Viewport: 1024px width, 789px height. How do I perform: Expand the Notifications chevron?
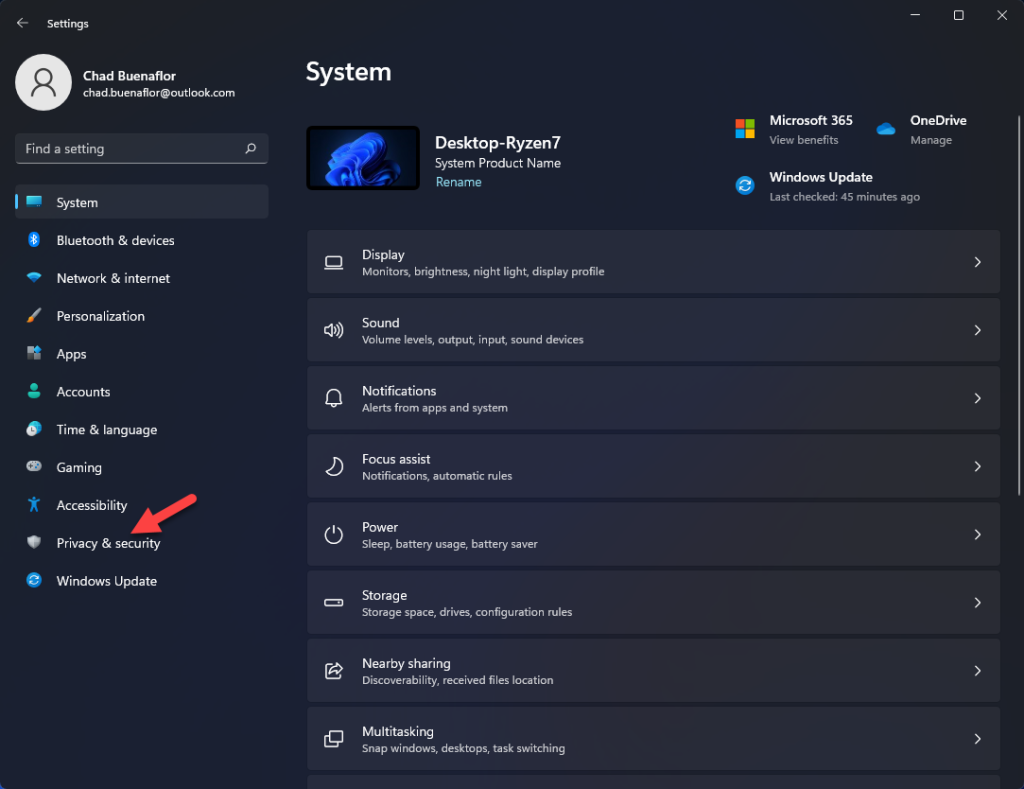coord(978,398)
